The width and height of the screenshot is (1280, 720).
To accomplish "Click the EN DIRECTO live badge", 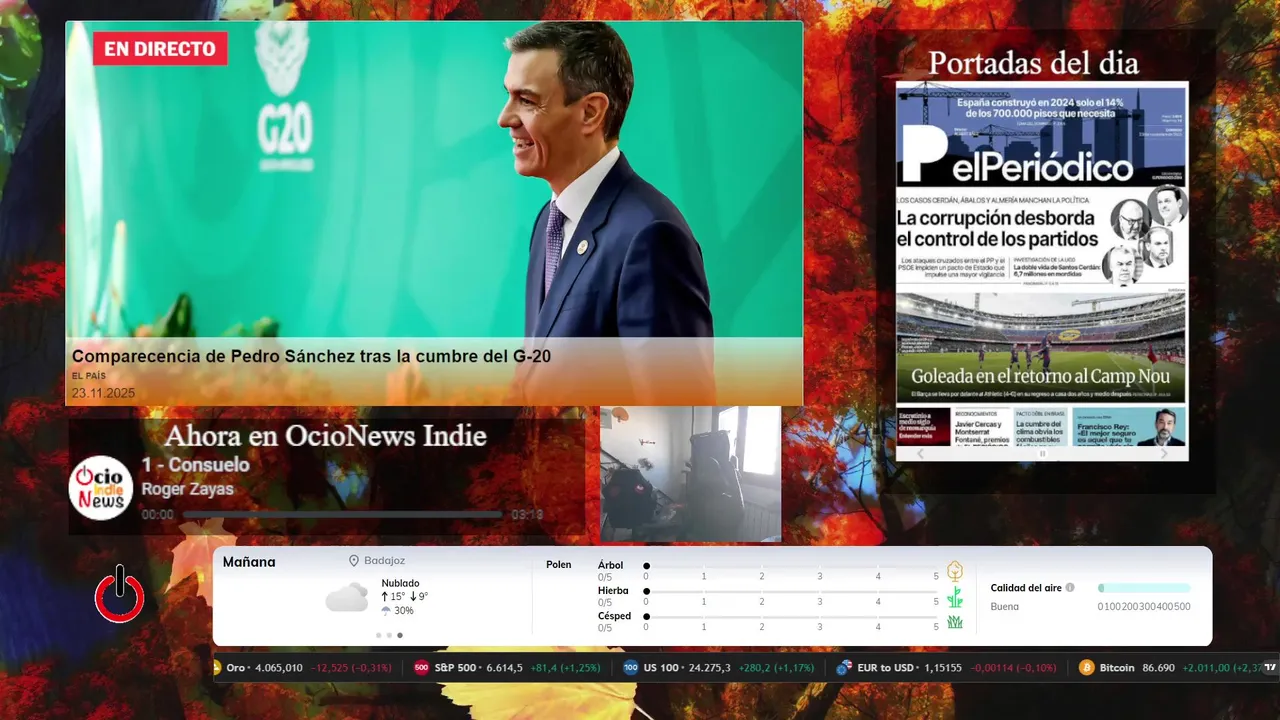I will point(160,49).
